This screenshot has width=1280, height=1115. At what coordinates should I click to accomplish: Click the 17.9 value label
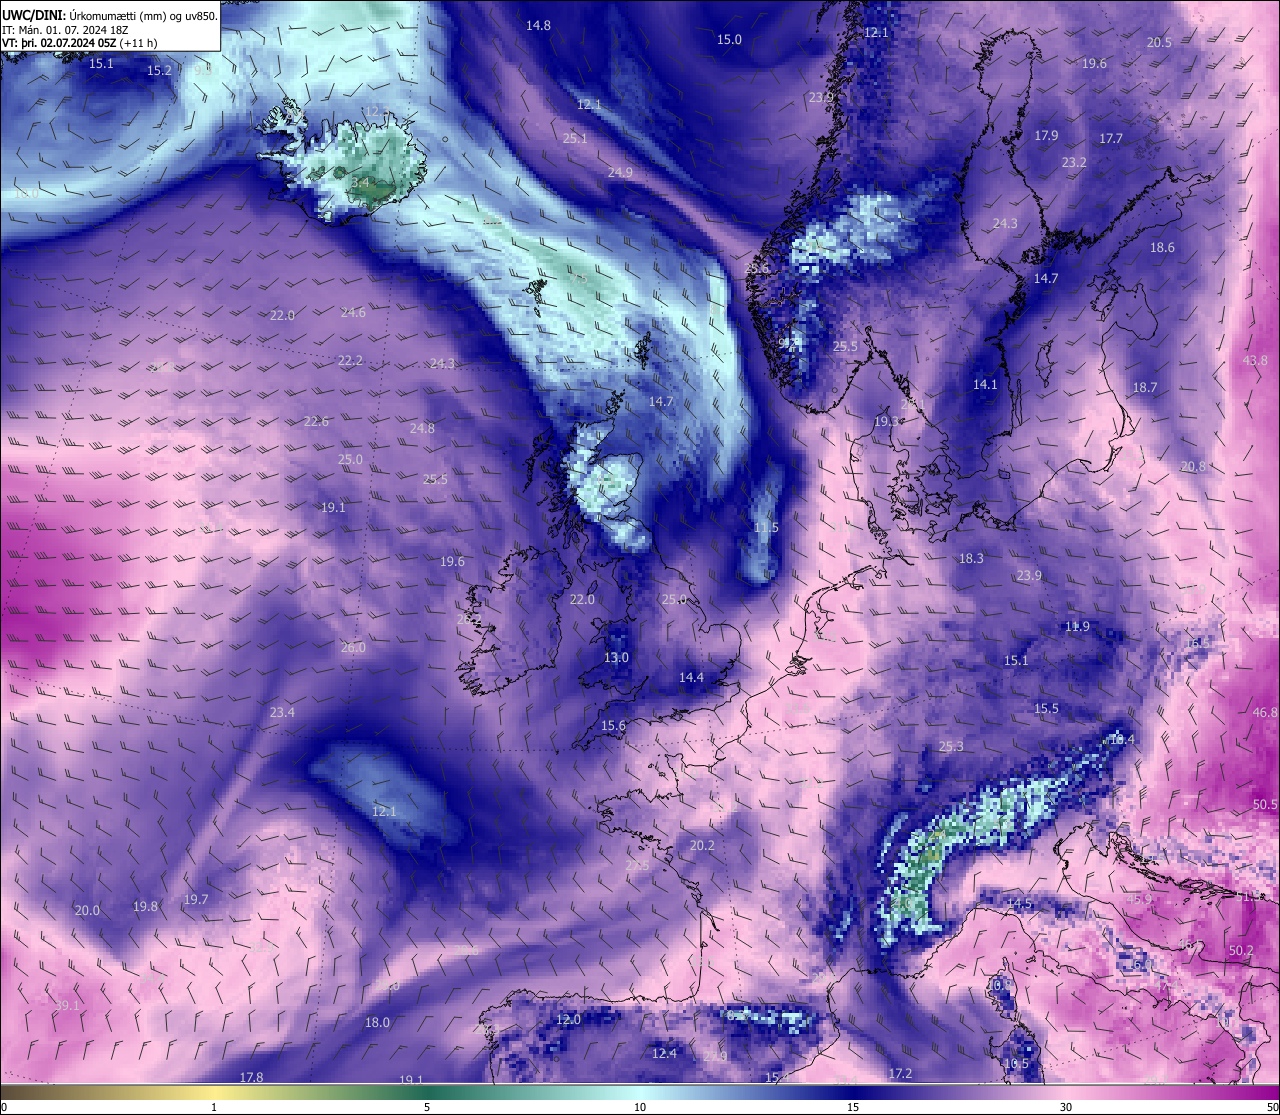coord(1046,135)
